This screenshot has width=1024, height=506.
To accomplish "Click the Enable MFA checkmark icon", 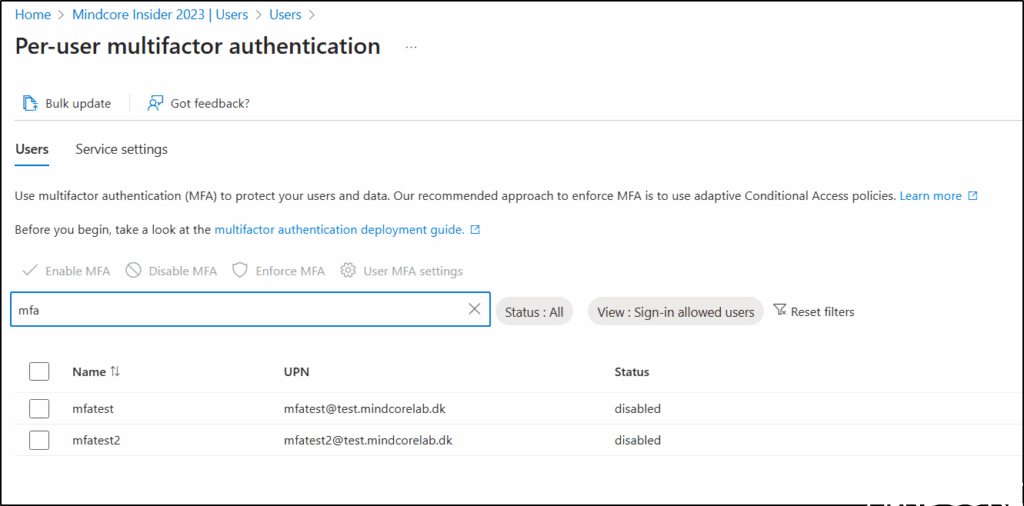I will 29,271.
